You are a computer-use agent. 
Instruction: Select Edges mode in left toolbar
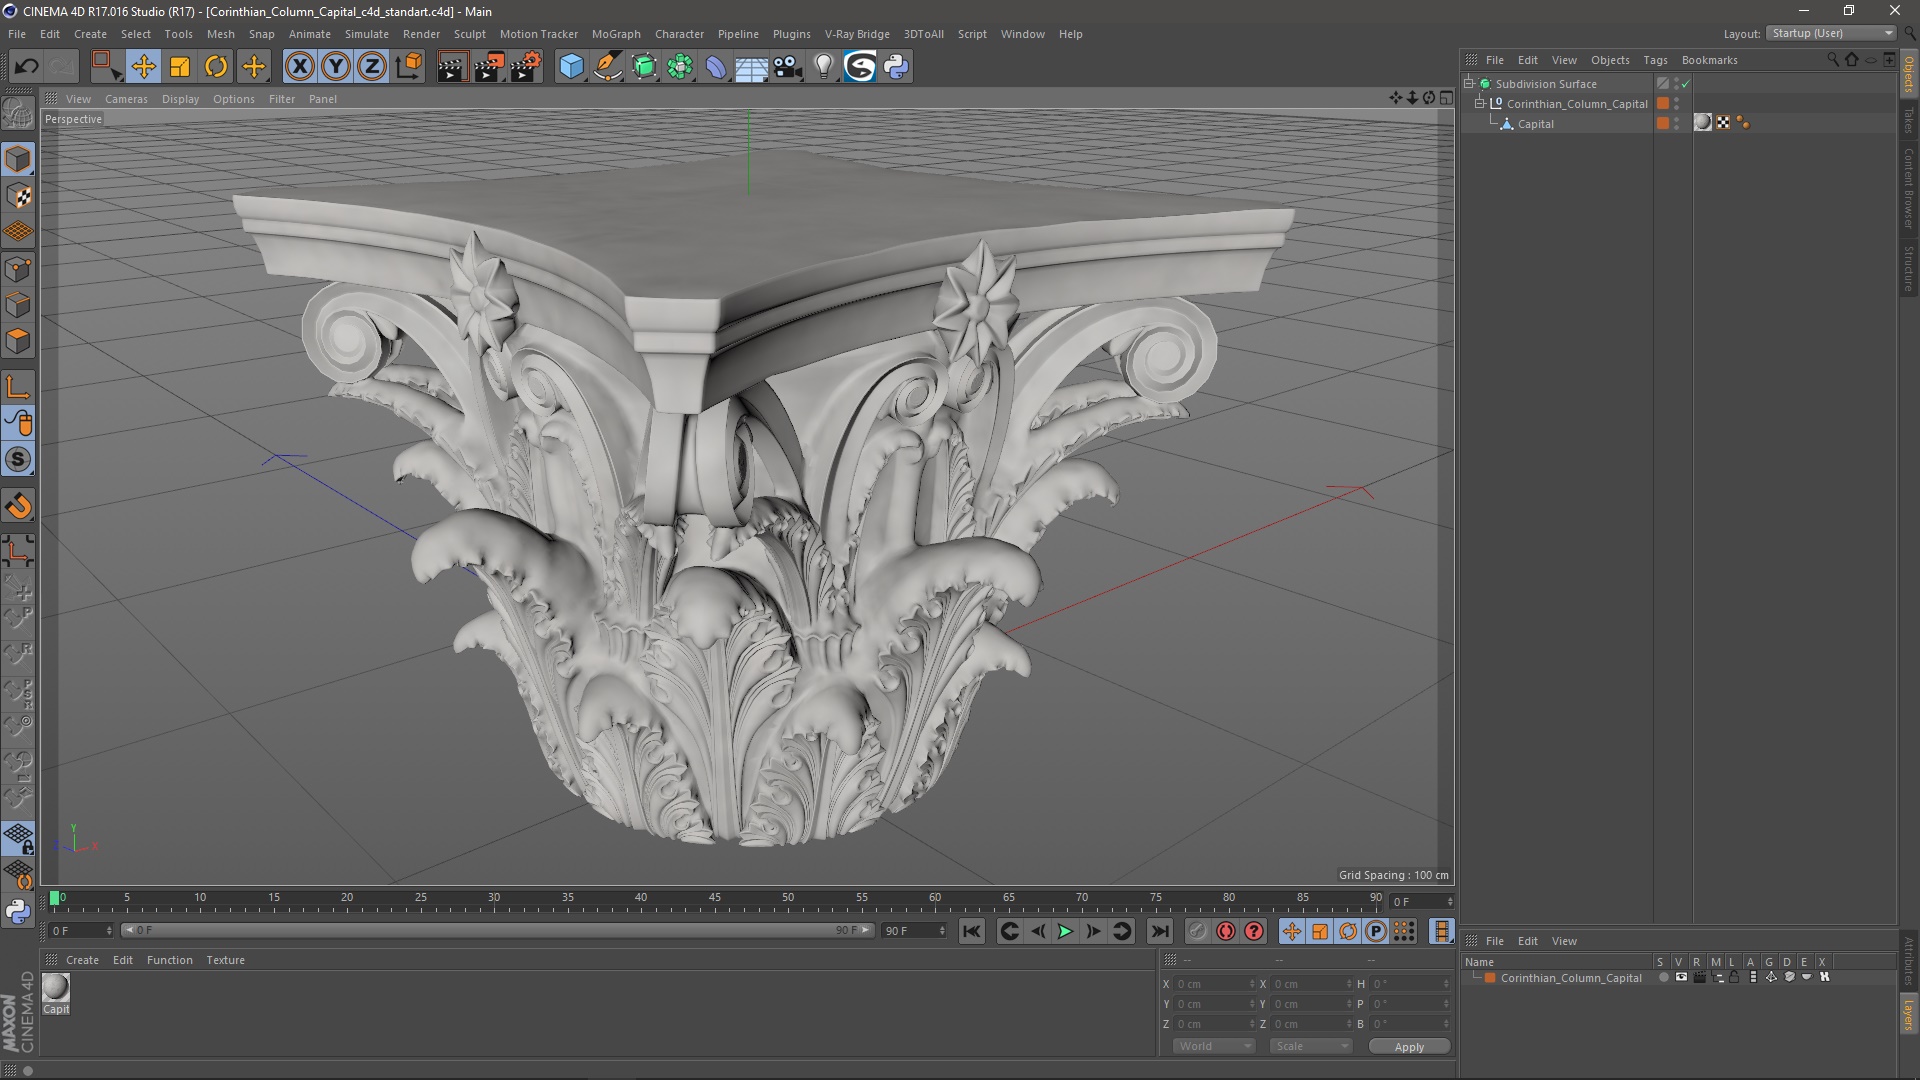pos(18,305)
